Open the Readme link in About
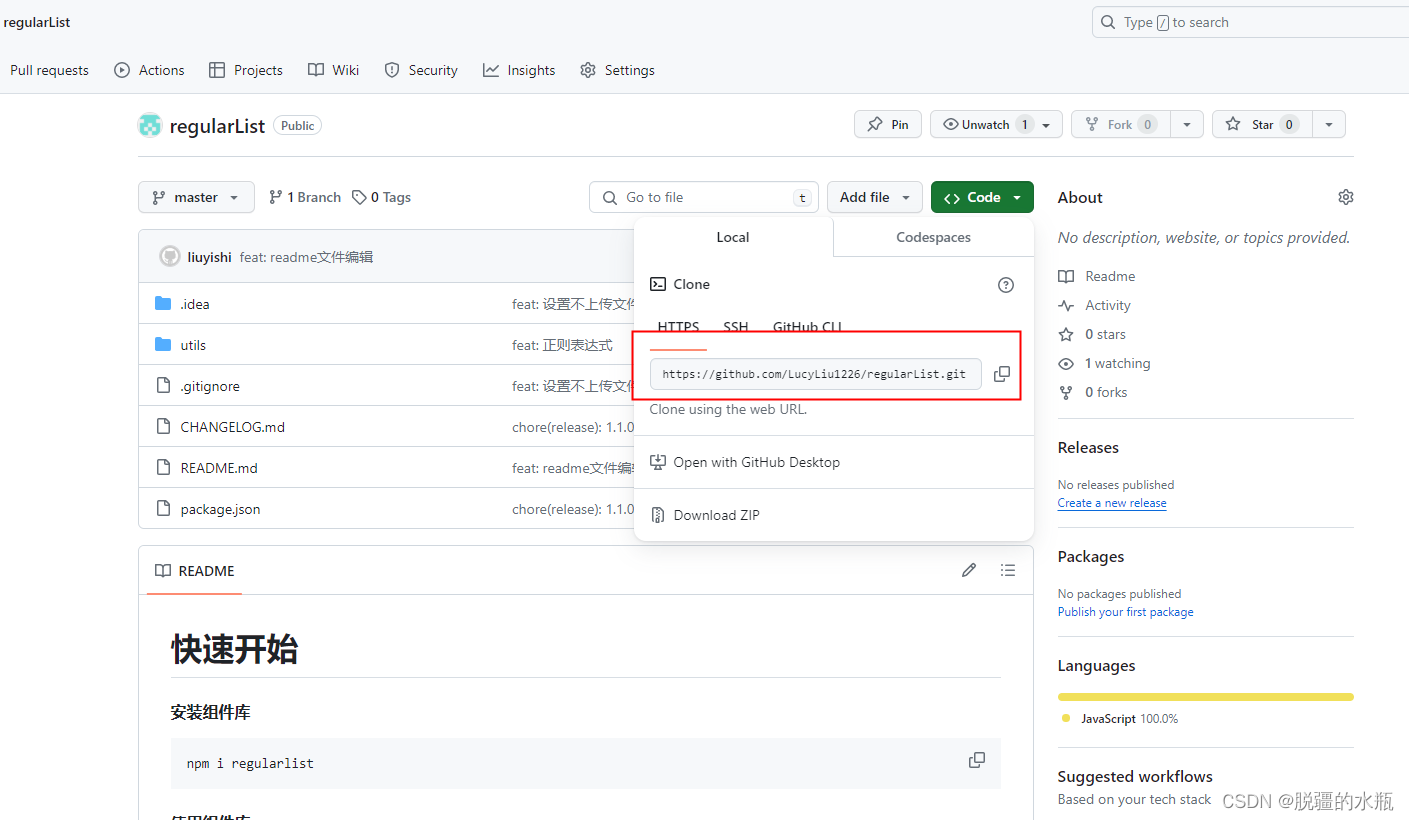1409x820 pixels. [x=1097, y=276]
